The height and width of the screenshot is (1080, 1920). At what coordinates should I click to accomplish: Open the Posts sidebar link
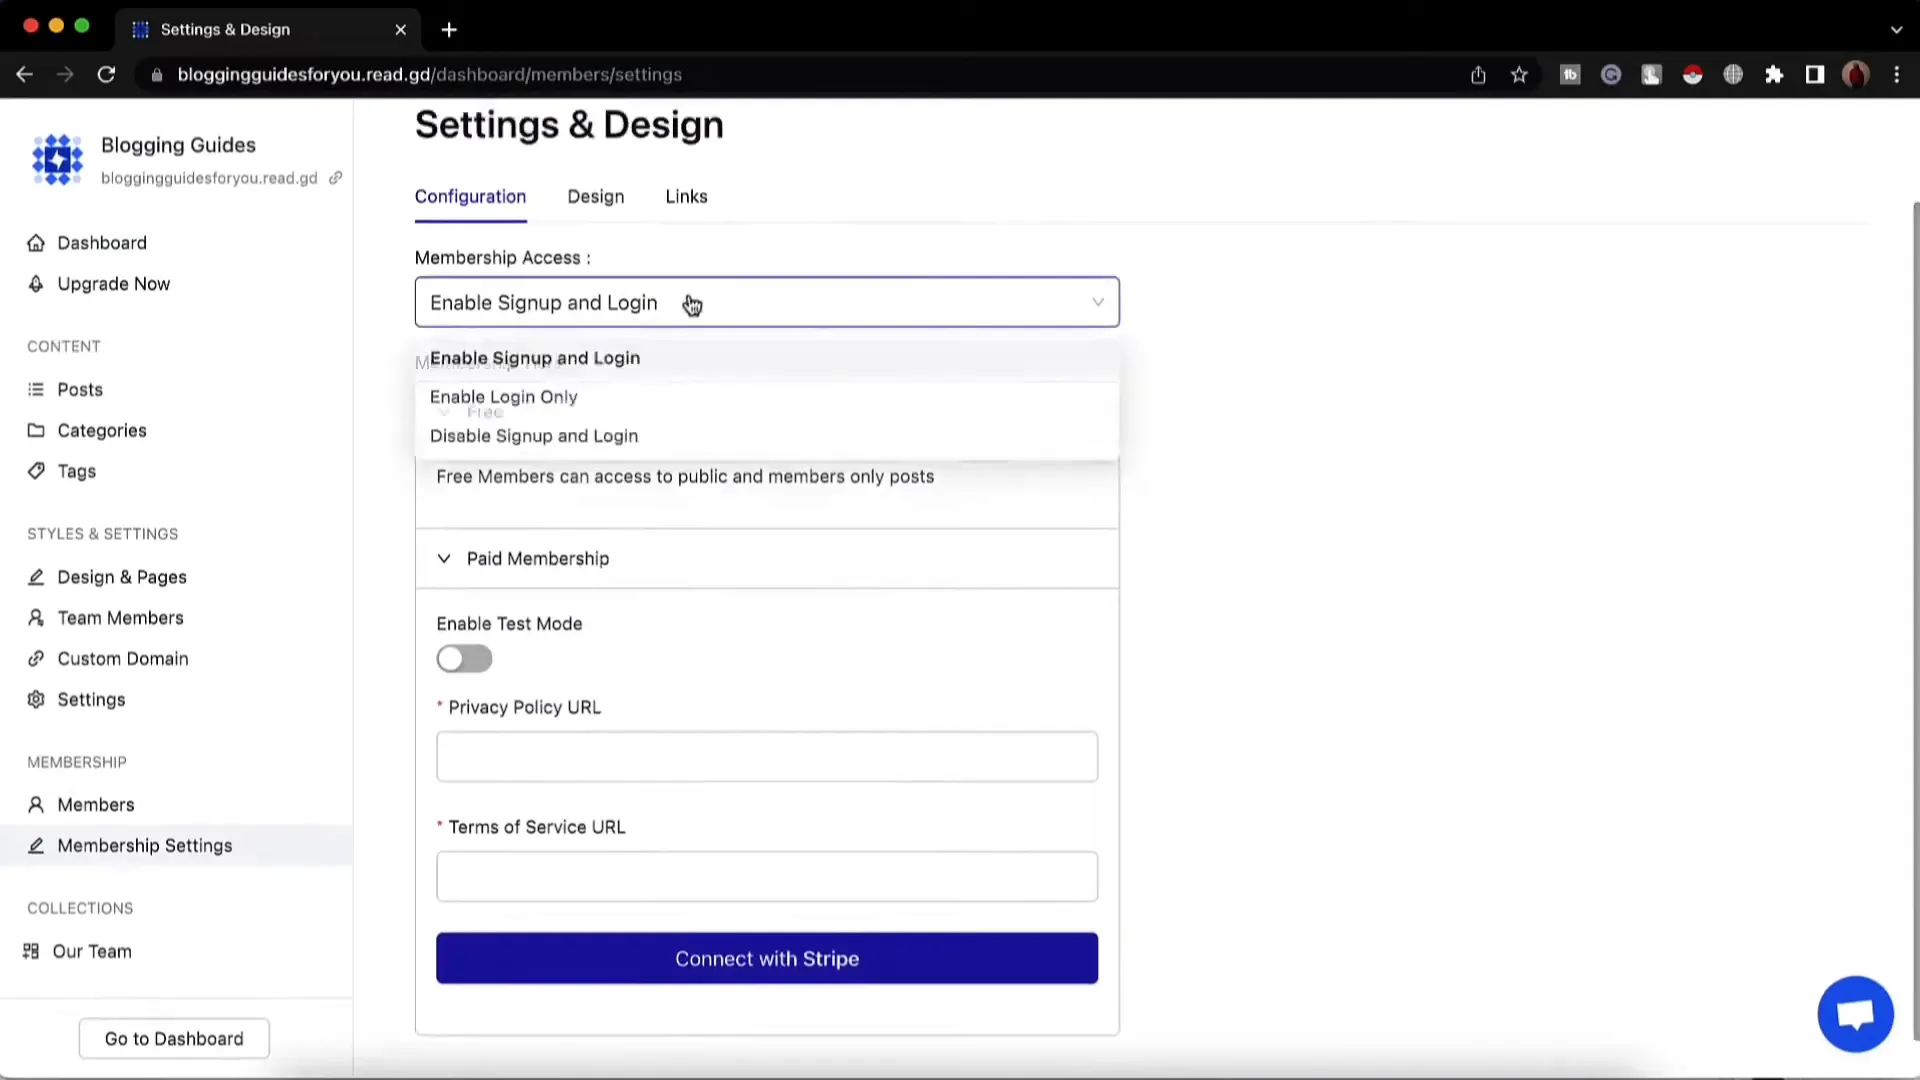point(80,390)
